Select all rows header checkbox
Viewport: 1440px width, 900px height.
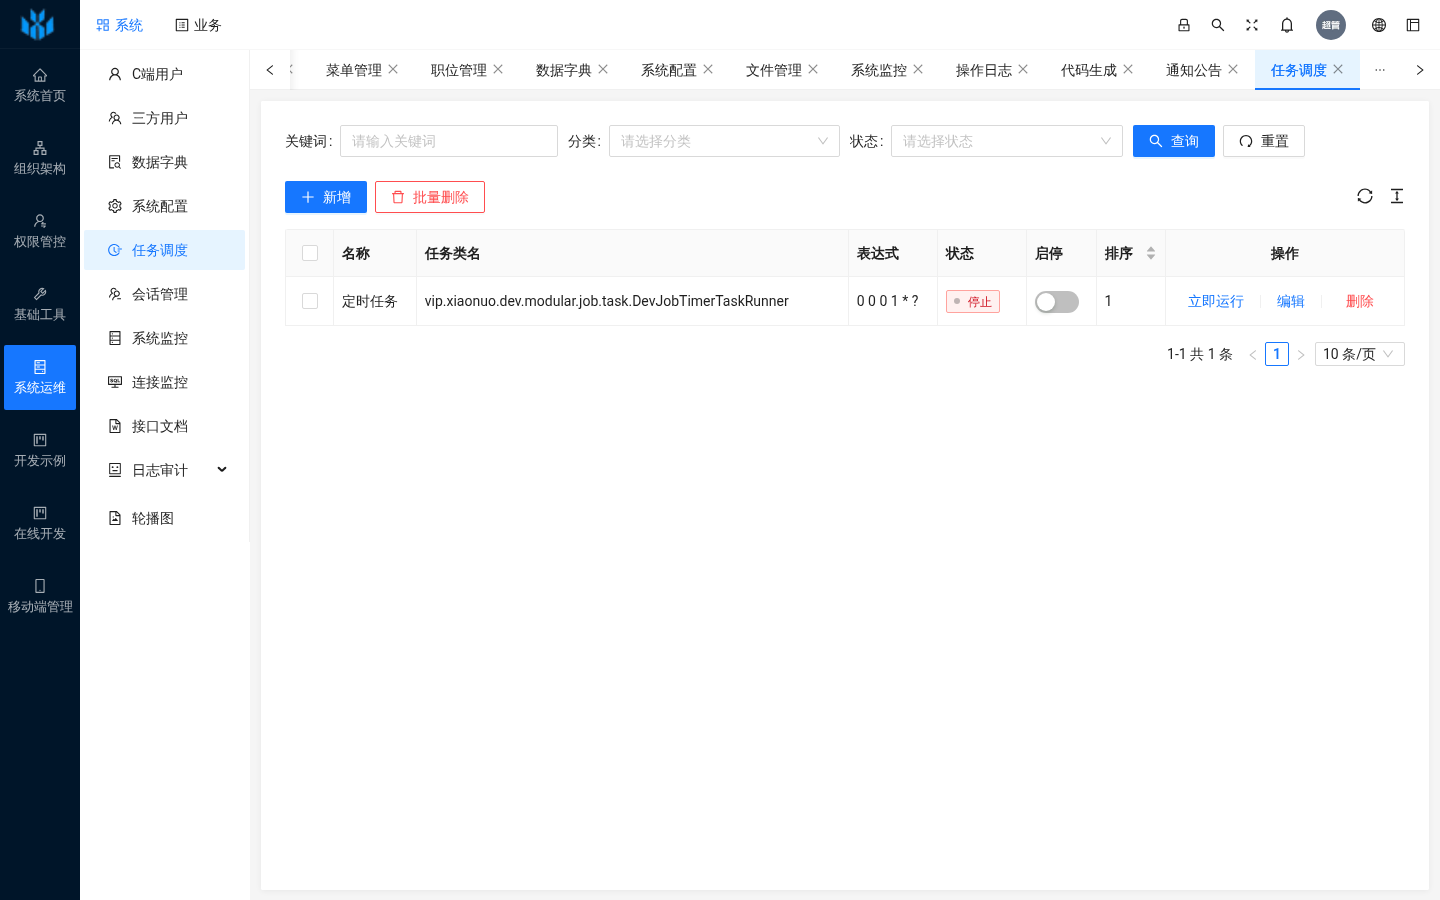tap(310, 253)
